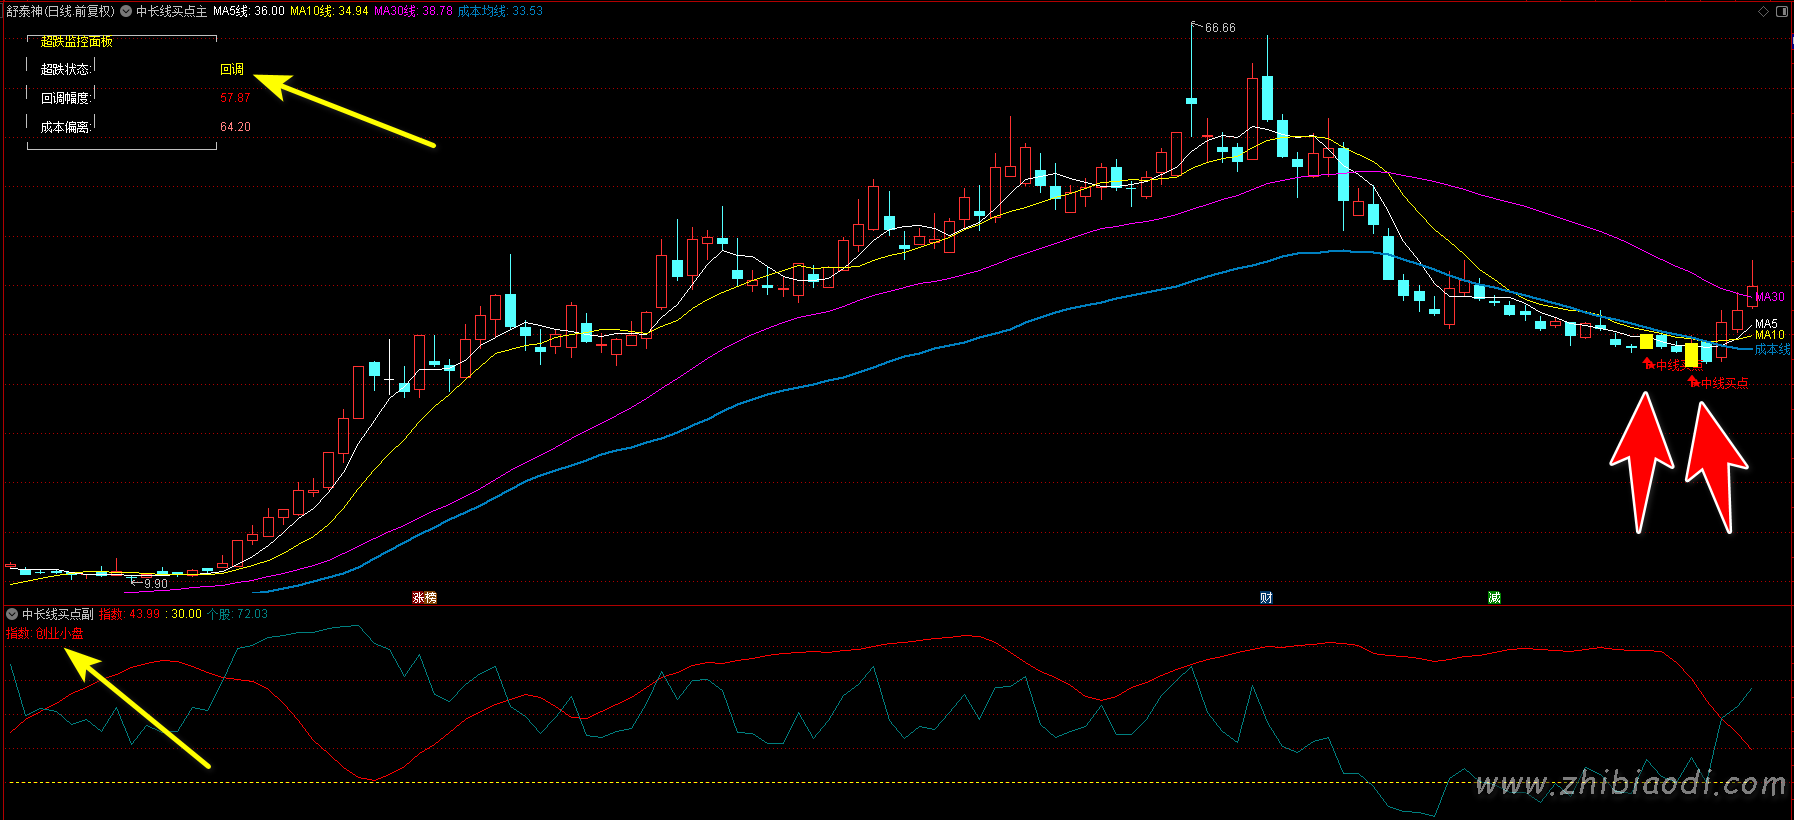
Task: Click the blue 成本均线 legend value
Action: (500, 11)
